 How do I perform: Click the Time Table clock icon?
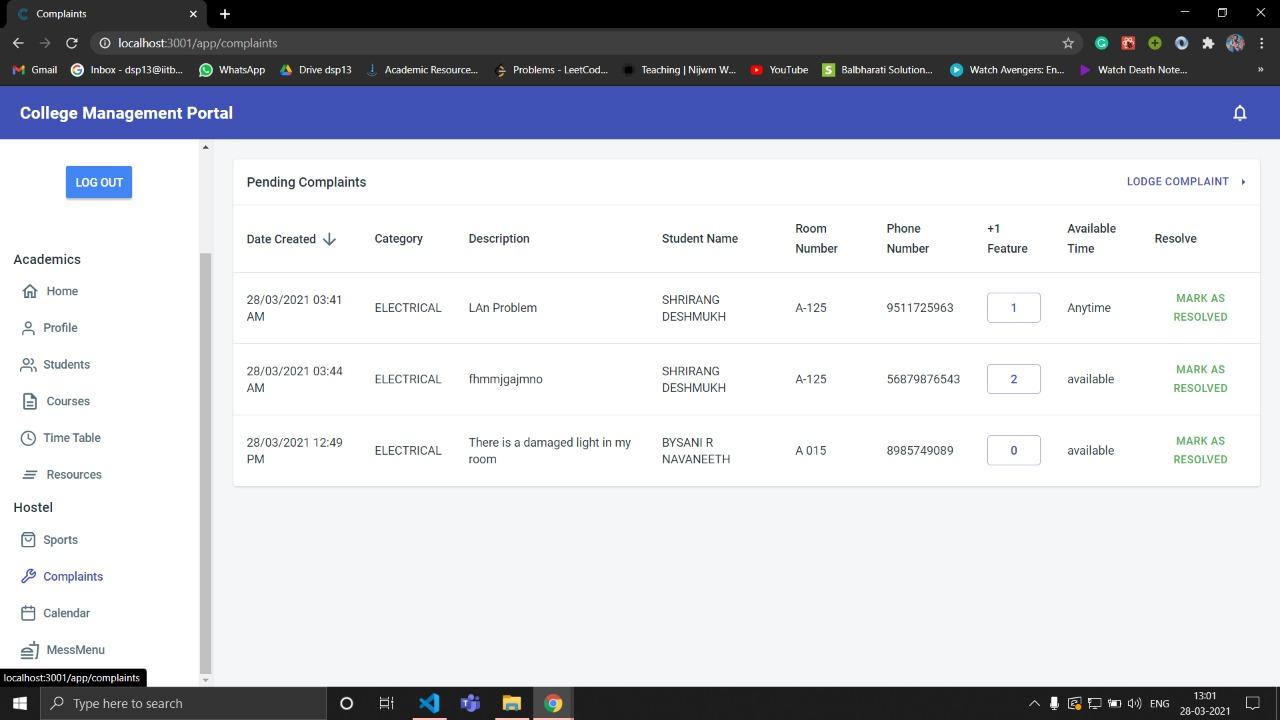tap(28, 438)
